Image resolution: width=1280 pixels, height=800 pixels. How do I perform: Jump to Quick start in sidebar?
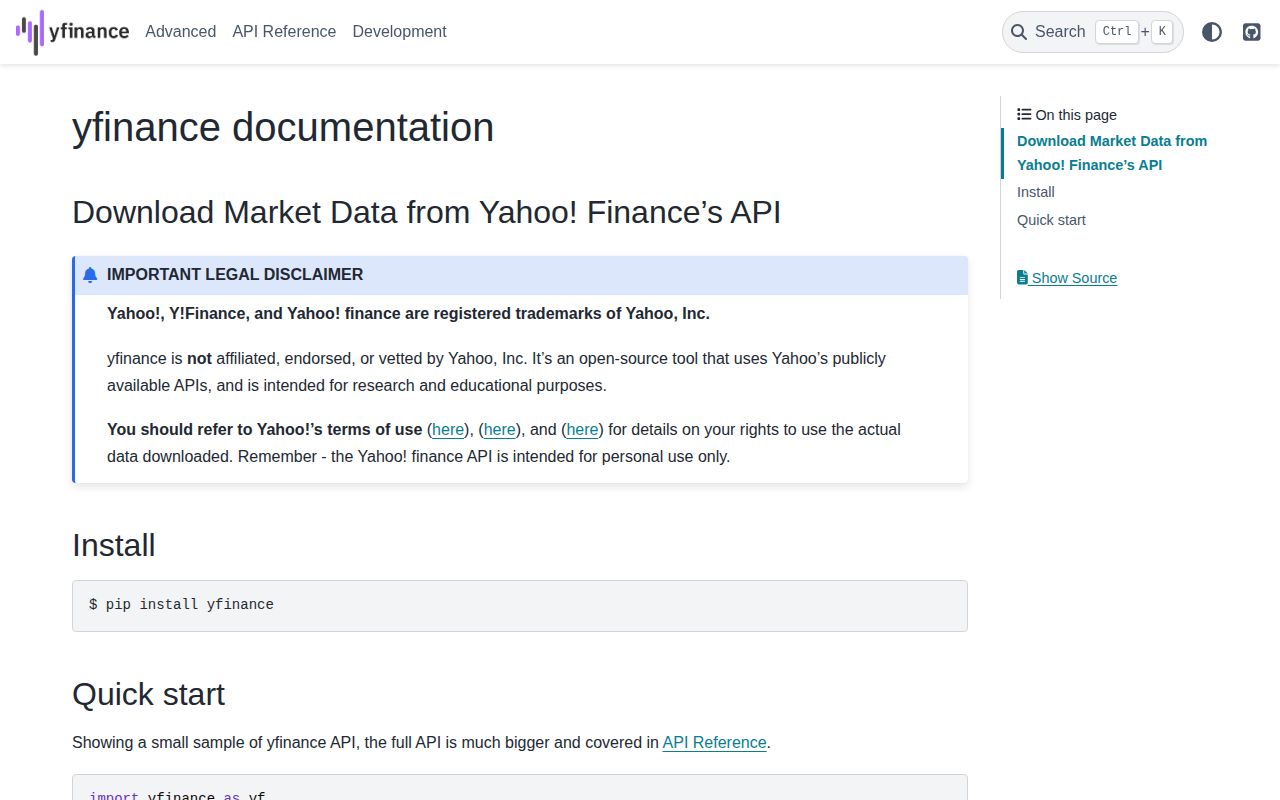tap(1051, 220)
